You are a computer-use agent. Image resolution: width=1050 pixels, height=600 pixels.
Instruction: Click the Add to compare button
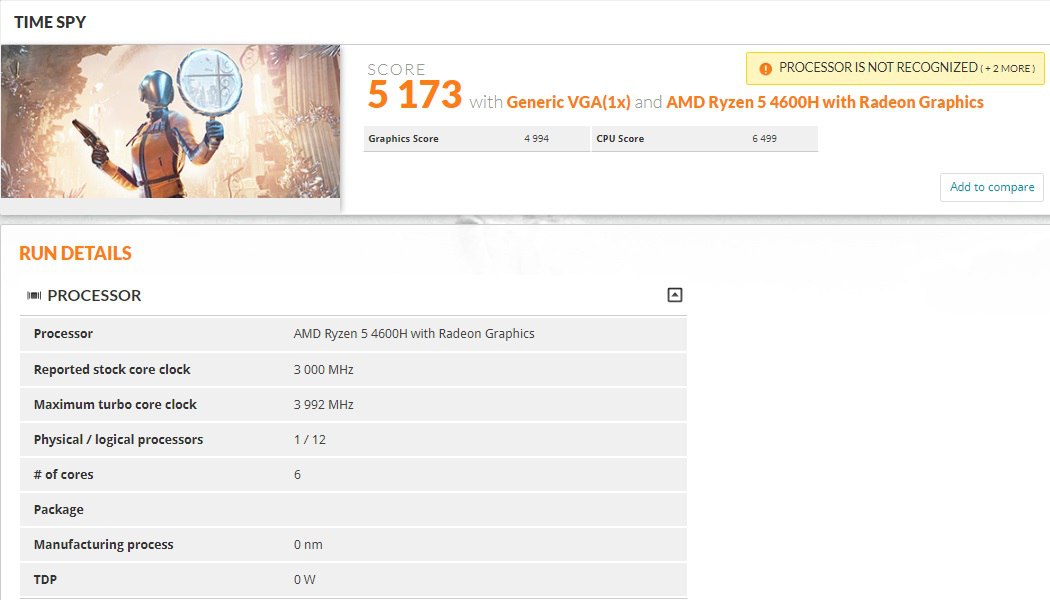[x=992, y=187]
